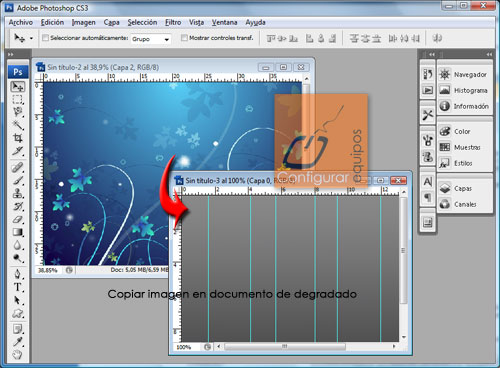
Task: Open the Filtro menu
Action: (173, 22)
